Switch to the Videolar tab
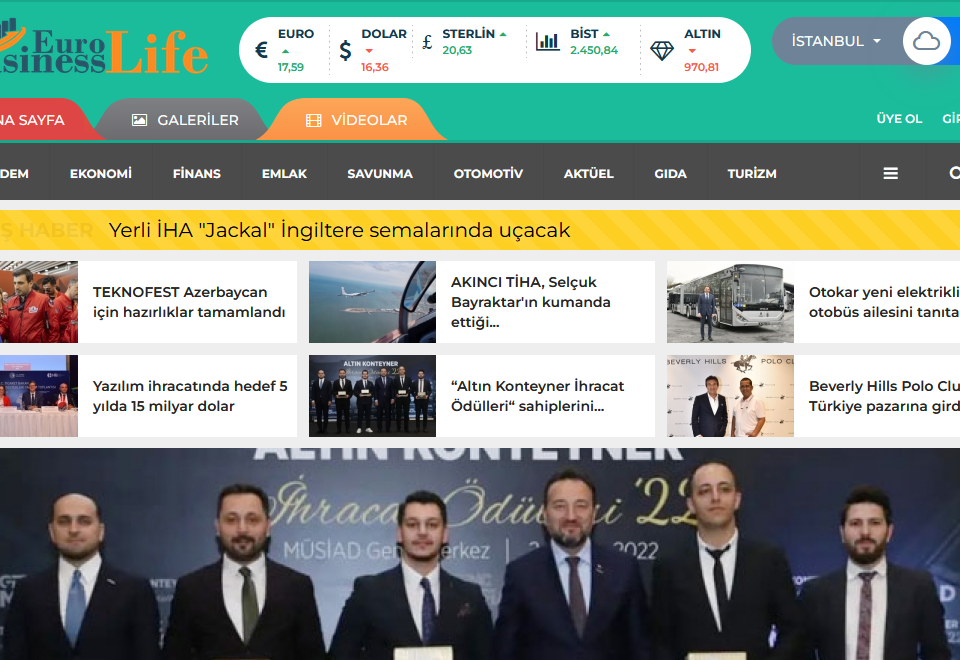The image size is (960, 660). (x=357, y=120)
